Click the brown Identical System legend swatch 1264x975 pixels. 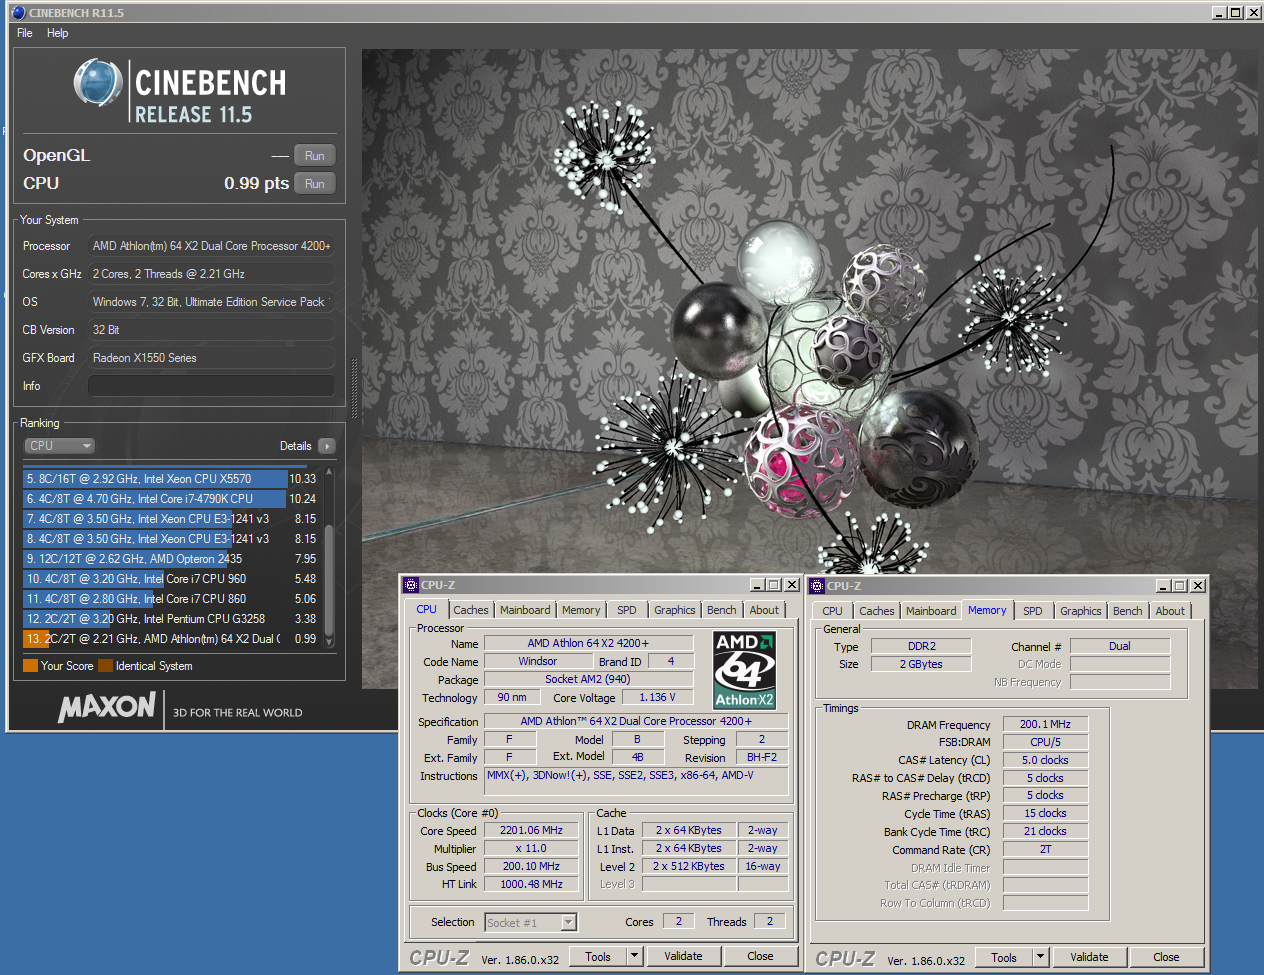point(105,666)
